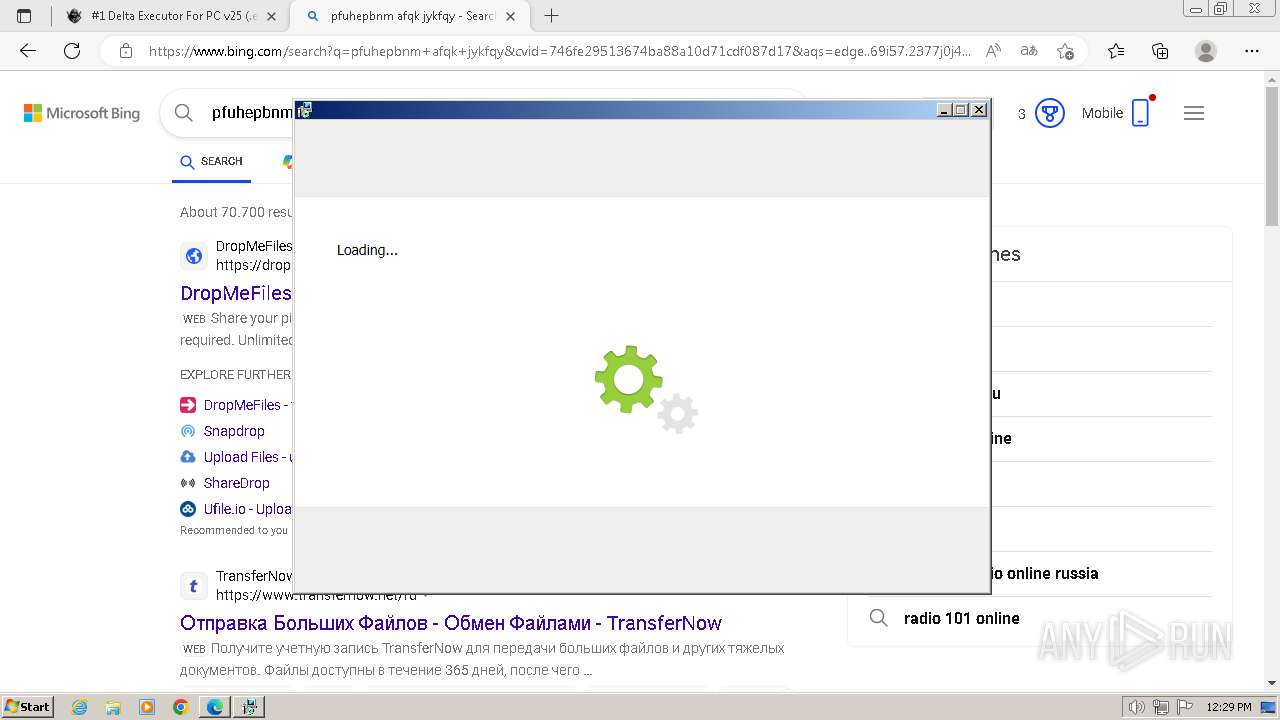
Task: Click the page's vertical scrollbar thumb
Action: [1272, 155]
